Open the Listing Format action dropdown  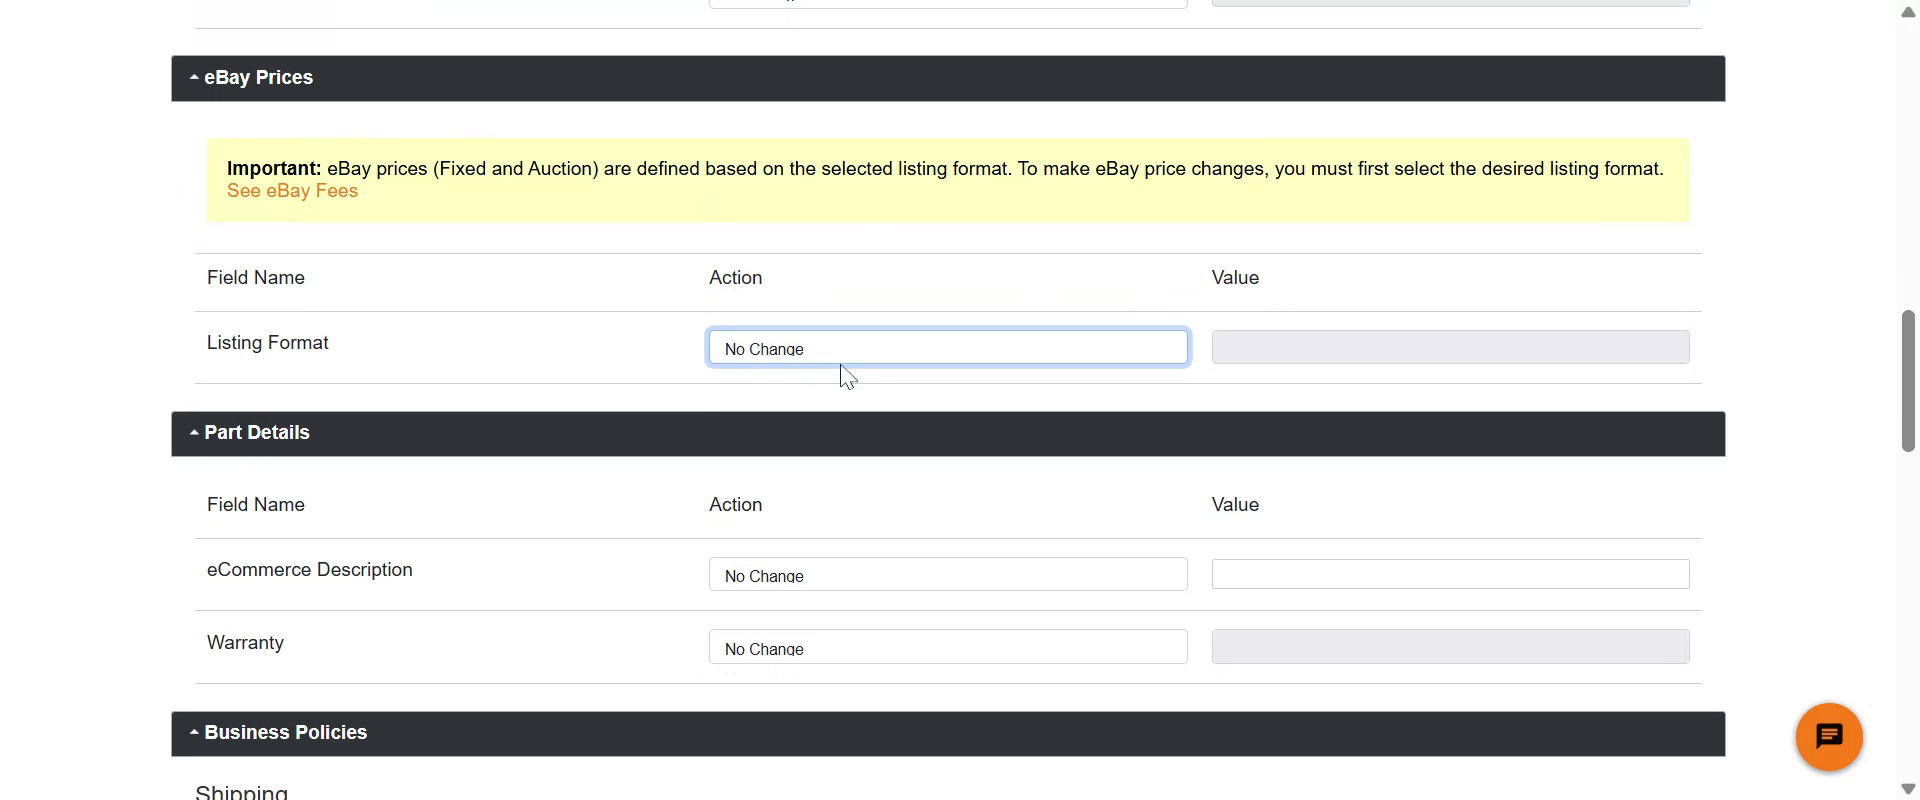click(x=947, y=348)
